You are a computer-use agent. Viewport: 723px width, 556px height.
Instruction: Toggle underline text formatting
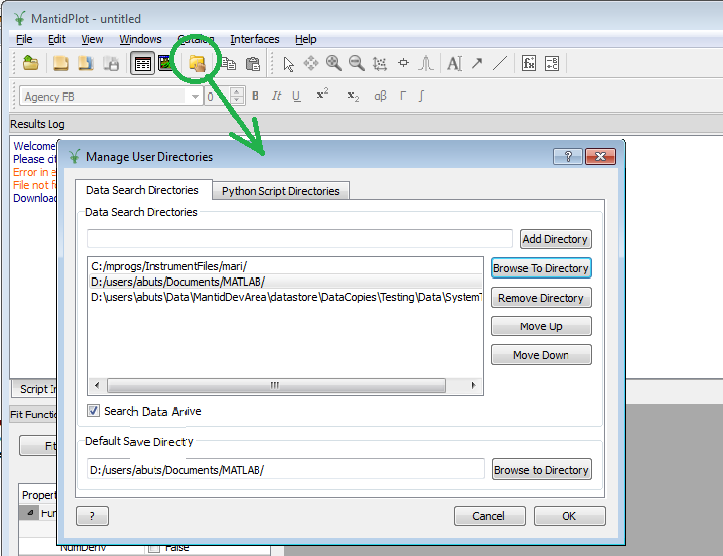coord(296,96)
